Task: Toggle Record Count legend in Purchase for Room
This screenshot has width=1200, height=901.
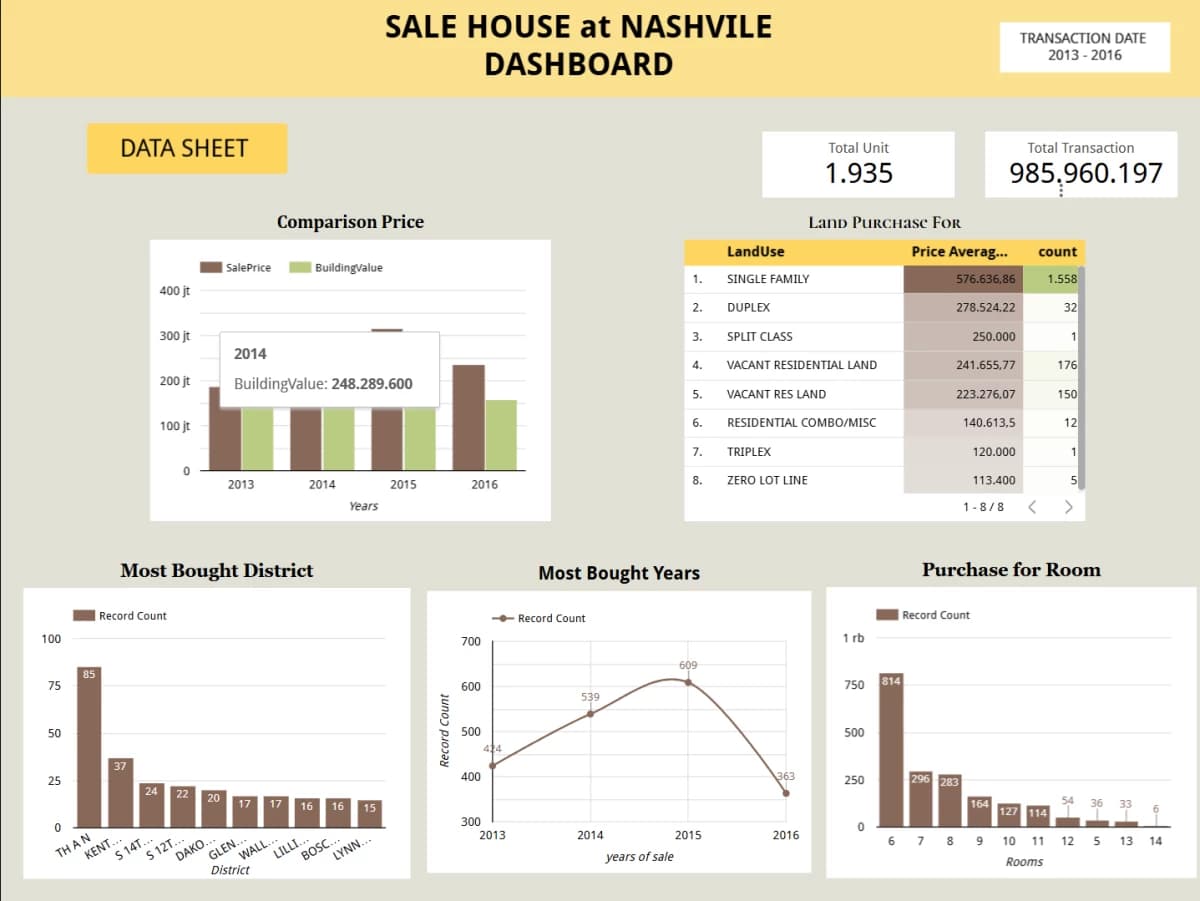Action: click(x=923, y=615)
